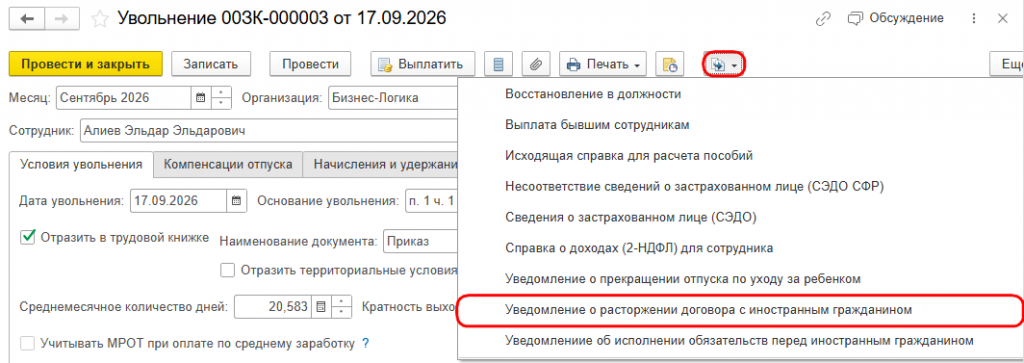The width and height of the screenshot is (1024, 363).
Task: Click the Провести button
Action: point(311,64)
